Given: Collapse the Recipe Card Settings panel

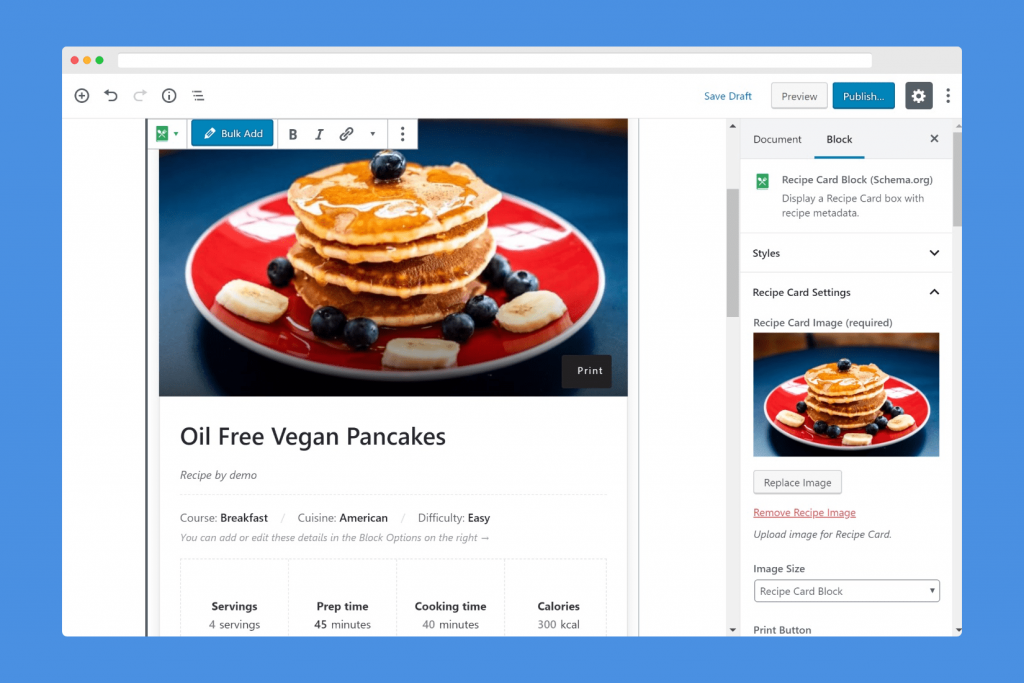Looking at the screenshot, I should click(846, 292).
